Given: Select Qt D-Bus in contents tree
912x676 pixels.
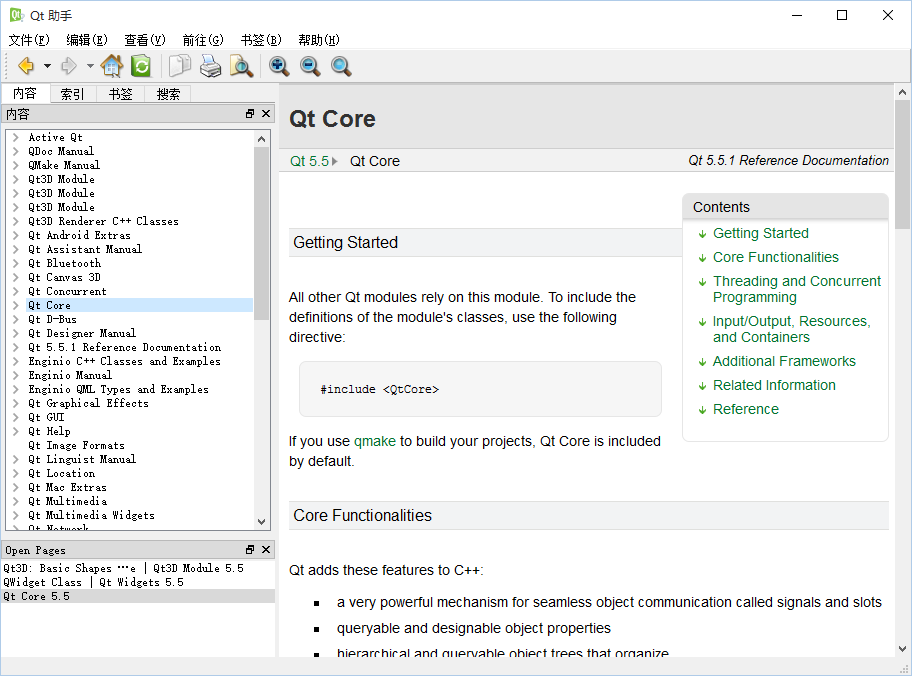Looking at the screenshot, I should click(52, 319).
